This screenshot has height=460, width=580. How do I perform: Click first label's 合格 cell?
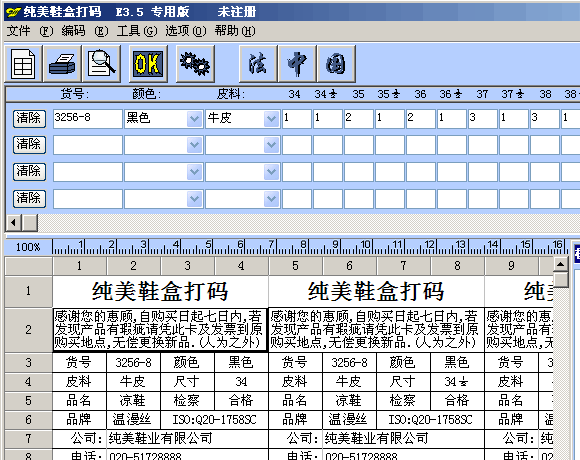(x=241, y=401)
